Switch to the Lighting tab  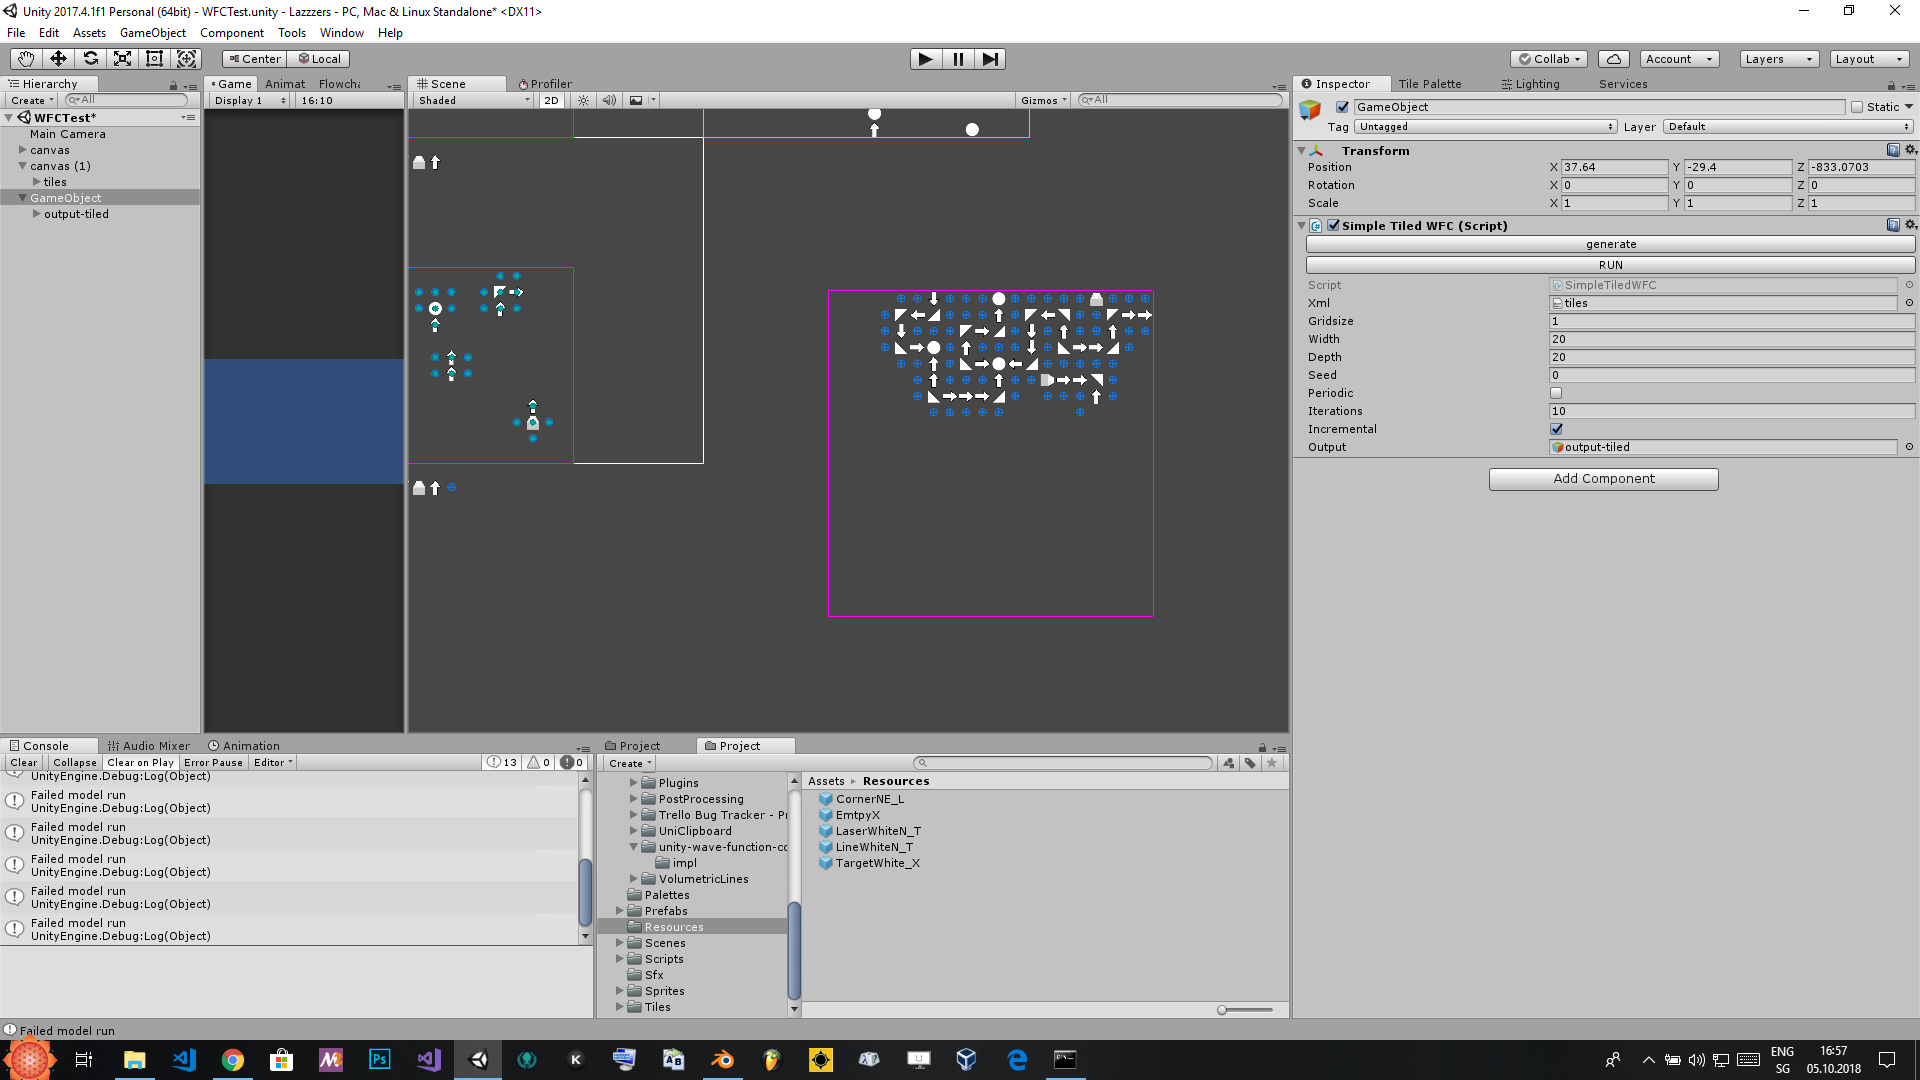[x=1531, y=84]
